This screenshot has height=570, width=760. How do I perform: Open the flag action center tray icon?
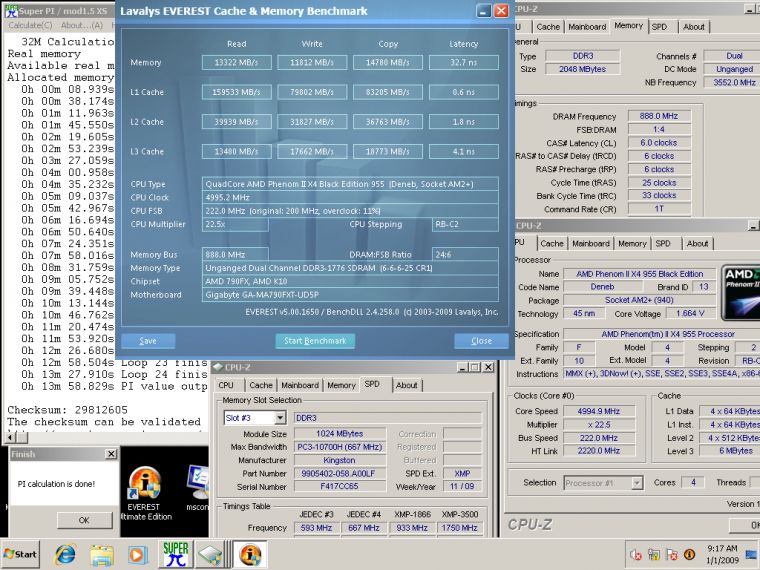[671, 554]
